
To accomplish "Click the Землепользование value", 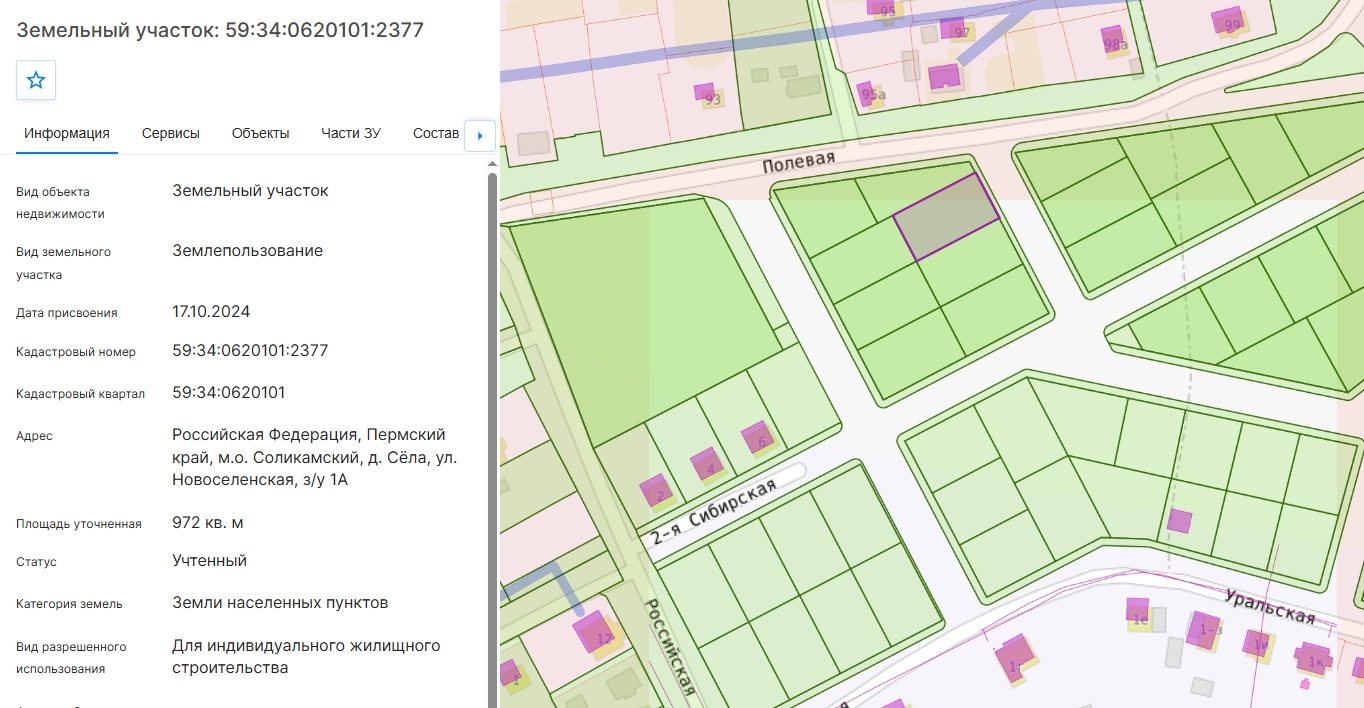I will pyautogui.click(x=247, y=250).
